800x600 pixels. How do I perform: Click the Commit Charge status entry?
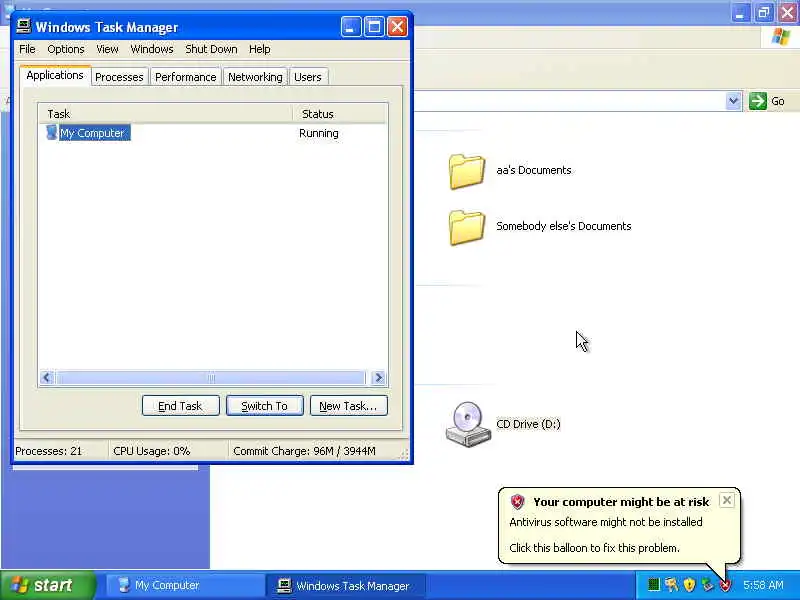coord(304,451)
